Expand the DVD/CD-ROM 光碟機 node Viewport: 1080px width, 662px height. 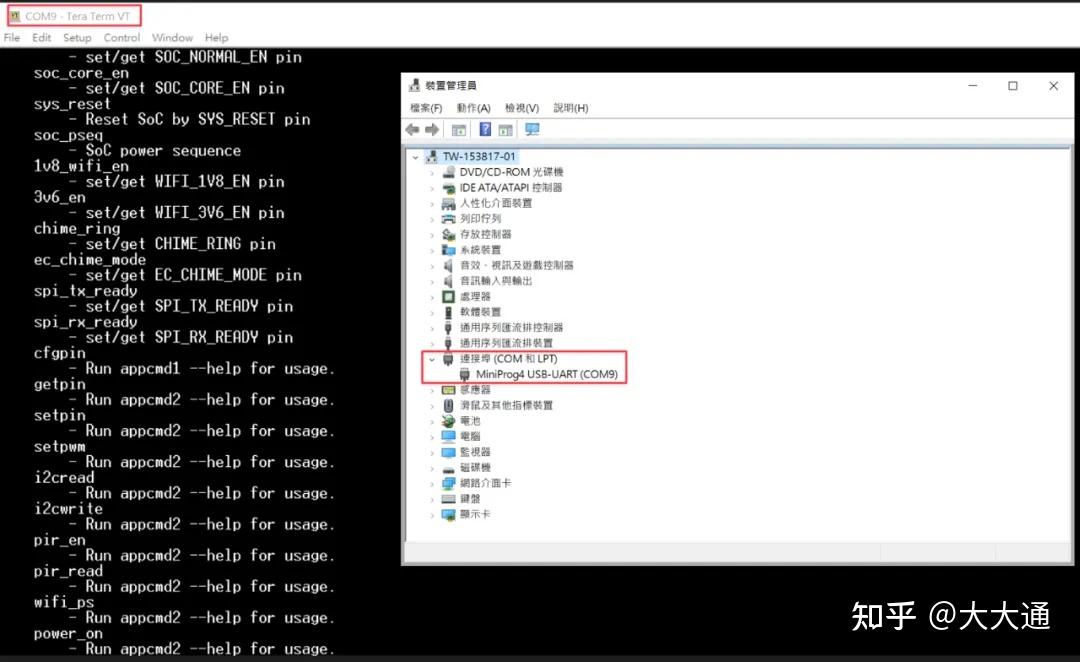tap(431, 171)
